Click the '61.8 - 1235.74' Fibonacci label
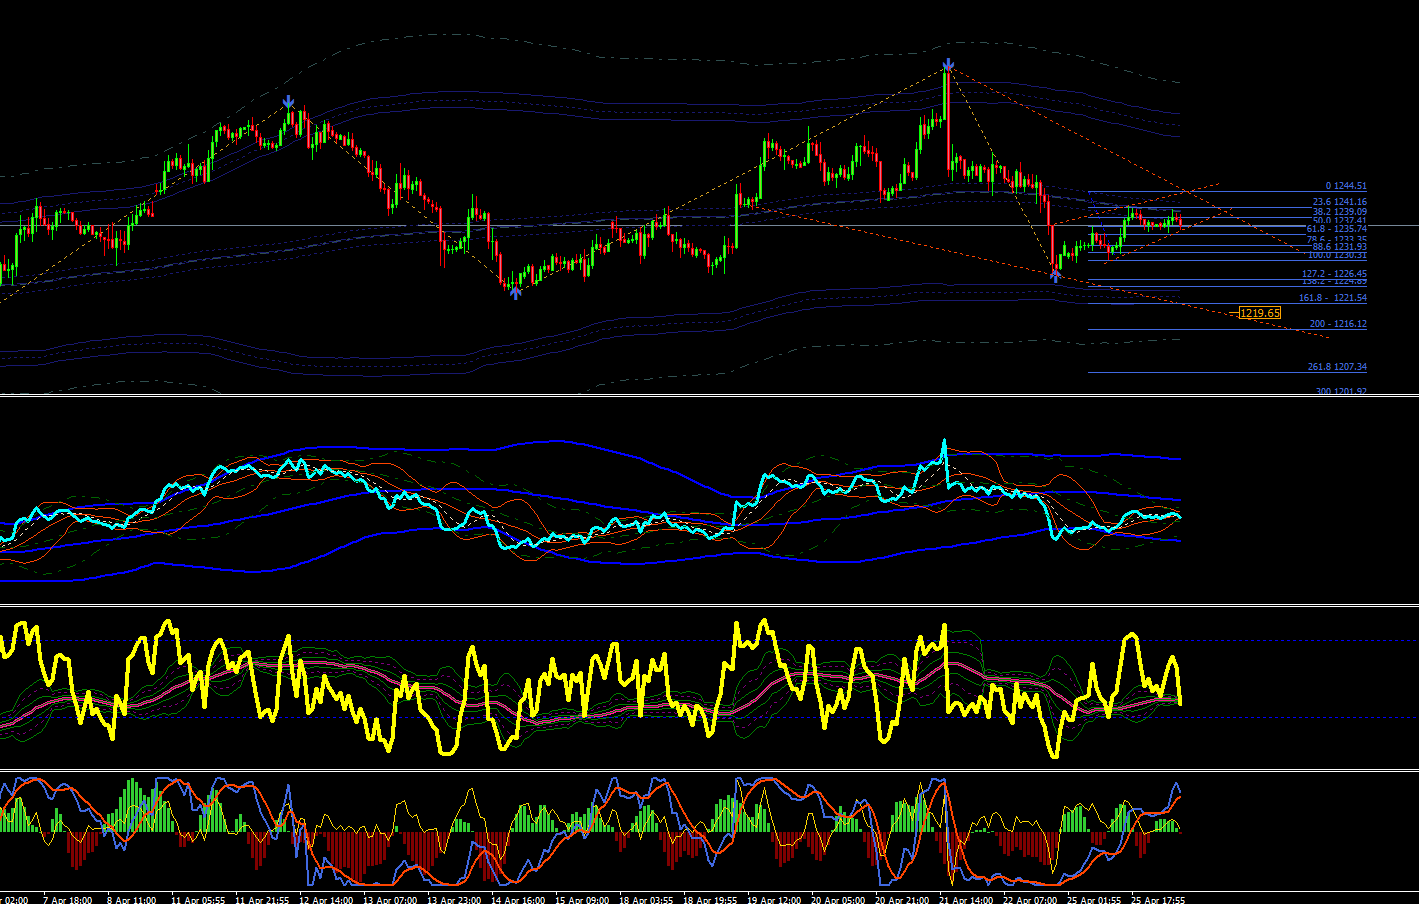The width and height of the screenshot is (1419, 904). coord(1337,229)
